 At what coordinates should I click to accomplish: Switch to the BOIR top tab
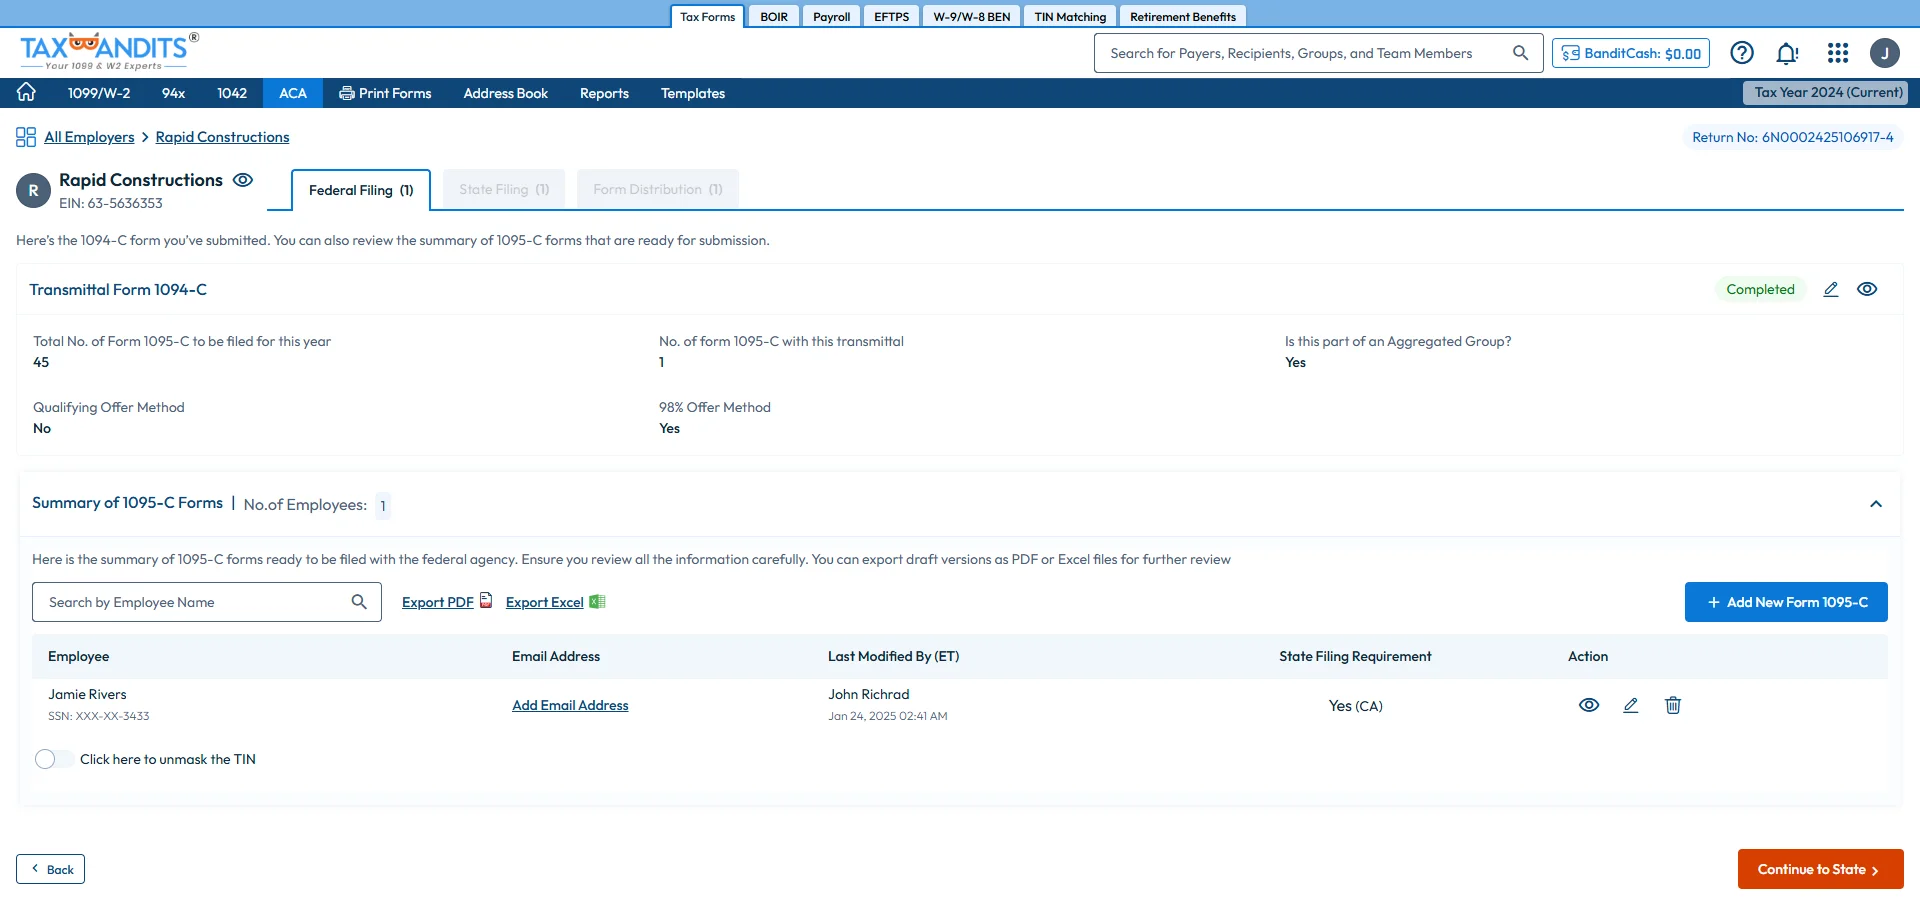[774, 16]
